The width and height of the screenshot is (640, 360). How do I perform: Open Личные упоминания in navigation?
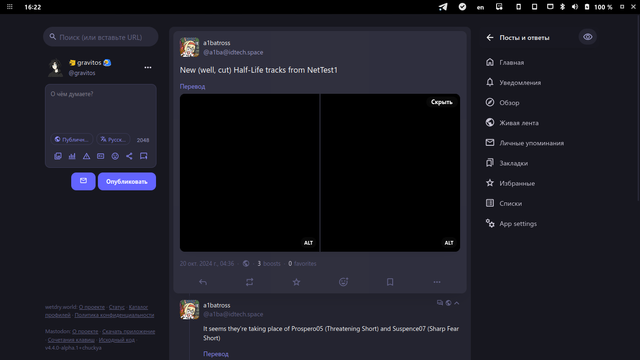pos(524,143)
